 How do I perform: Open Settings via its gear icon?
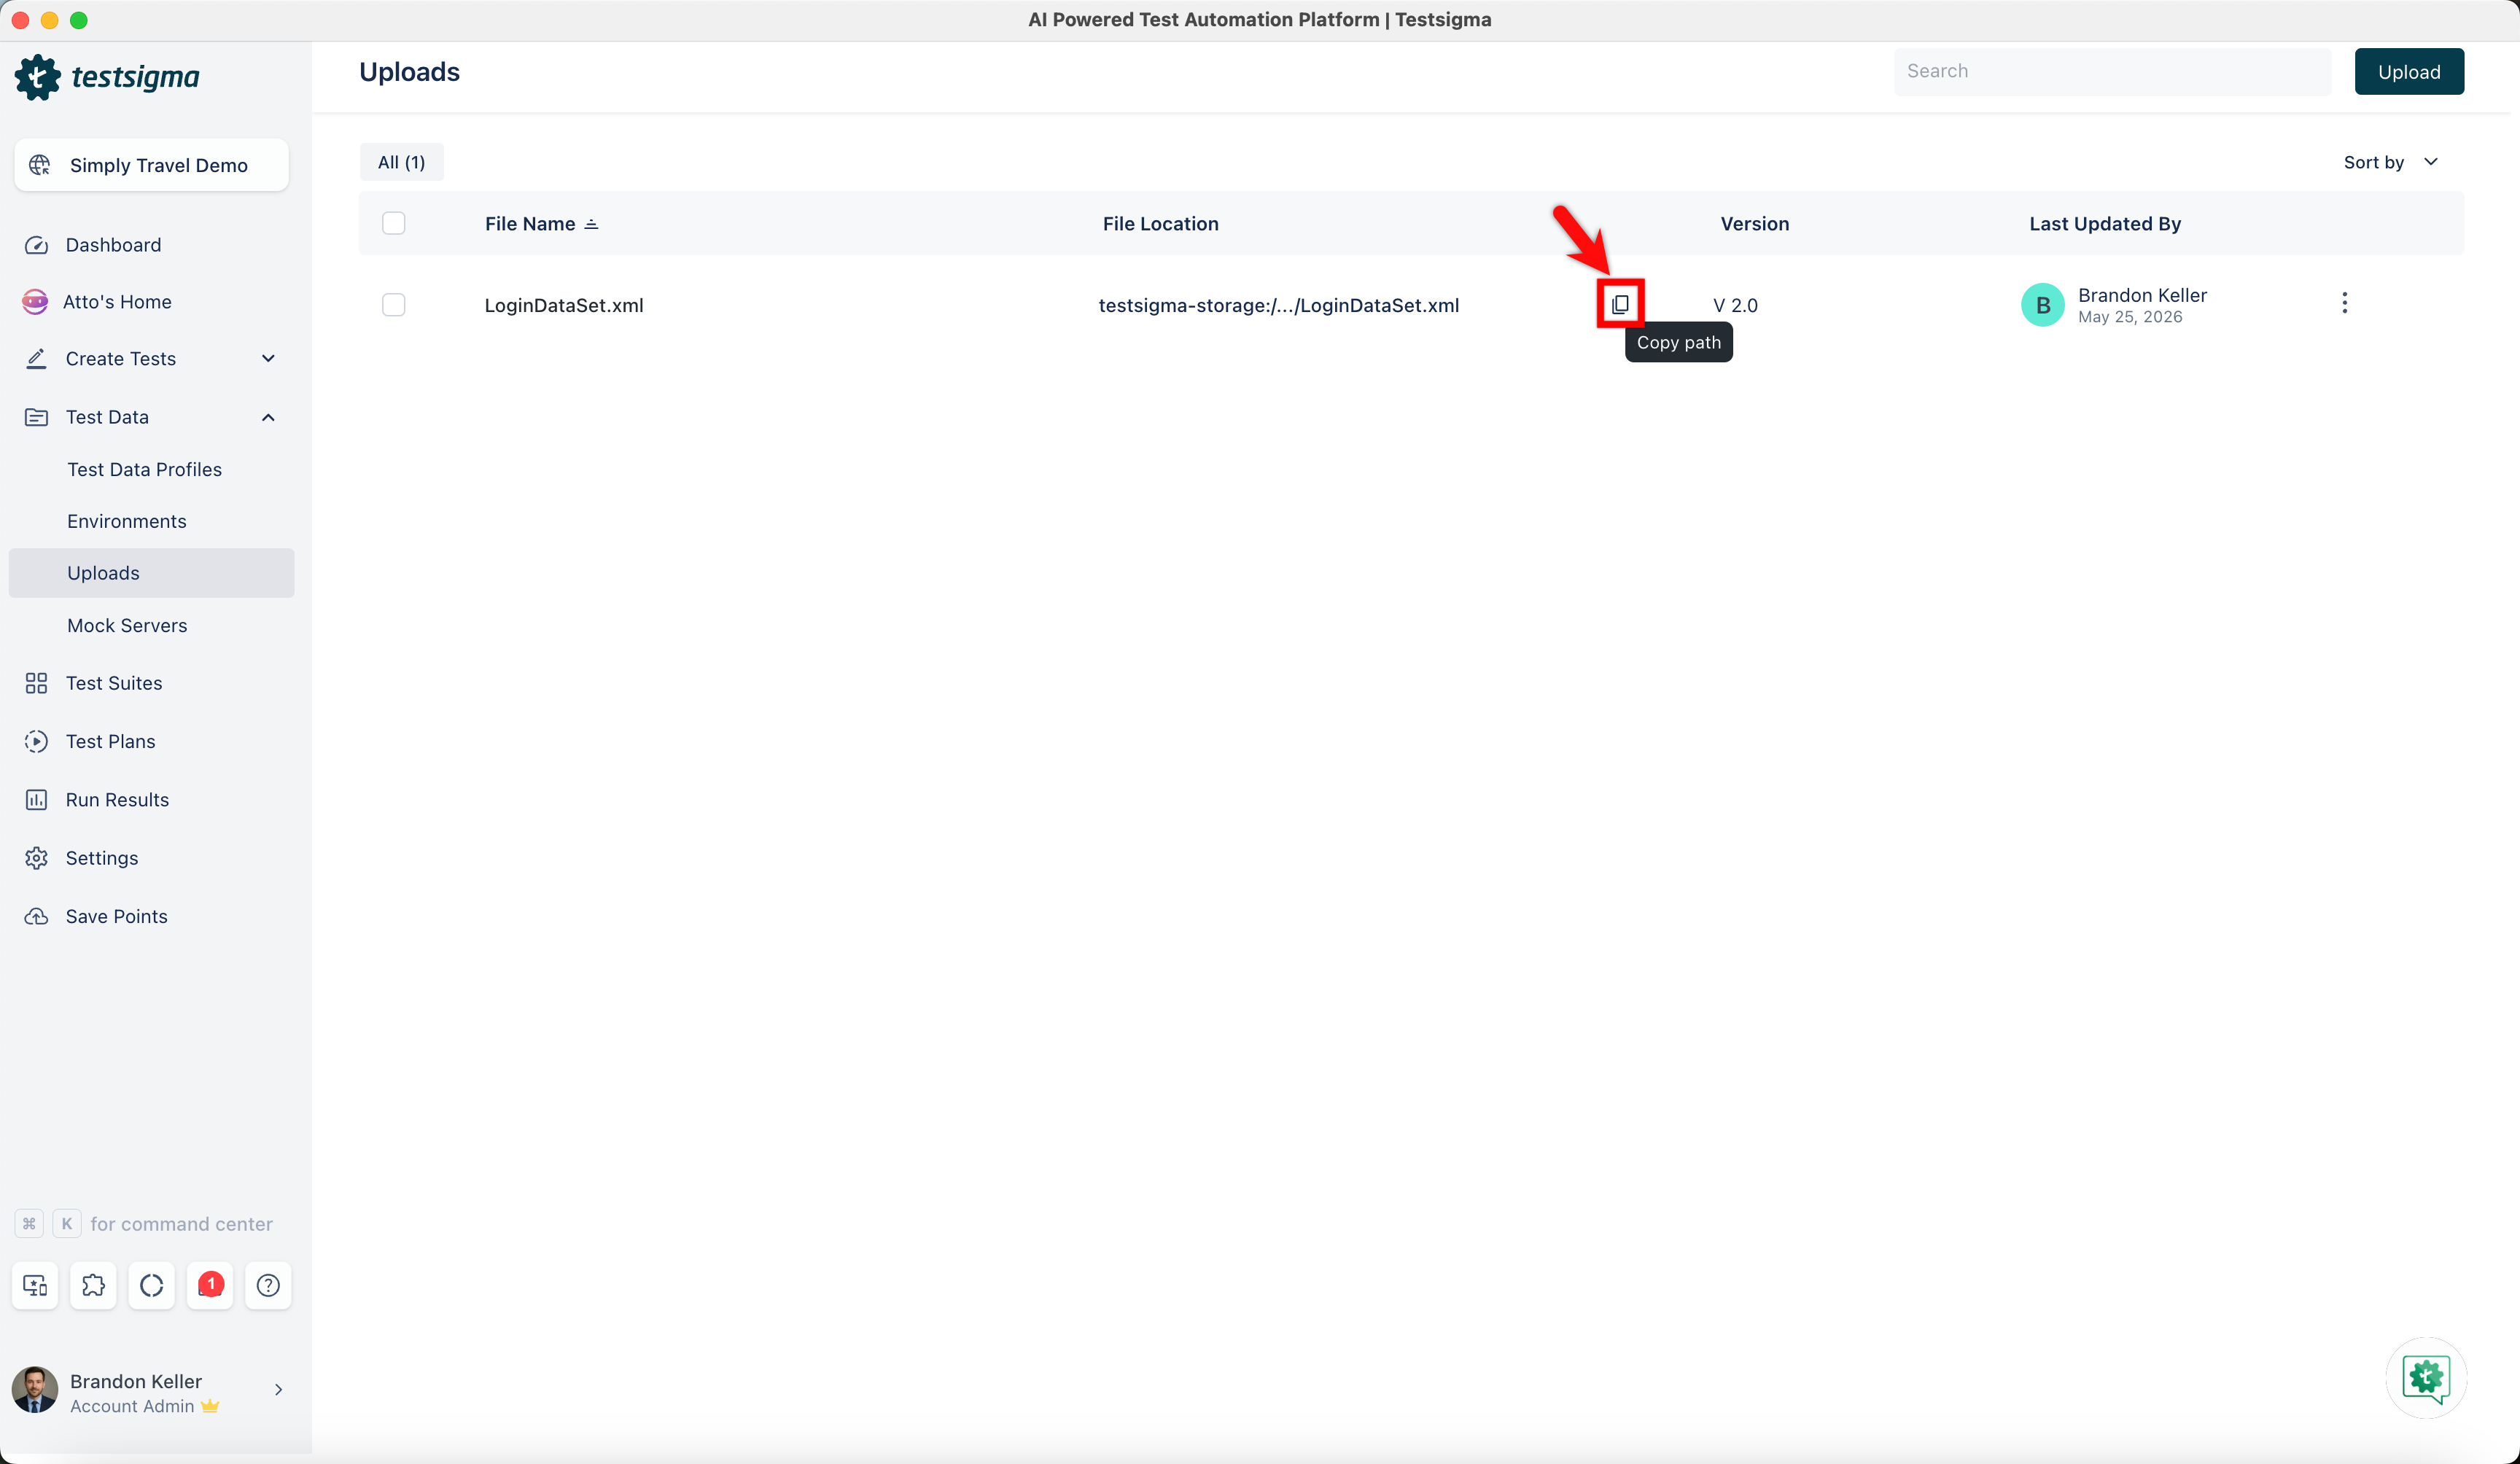pos(36,858)
